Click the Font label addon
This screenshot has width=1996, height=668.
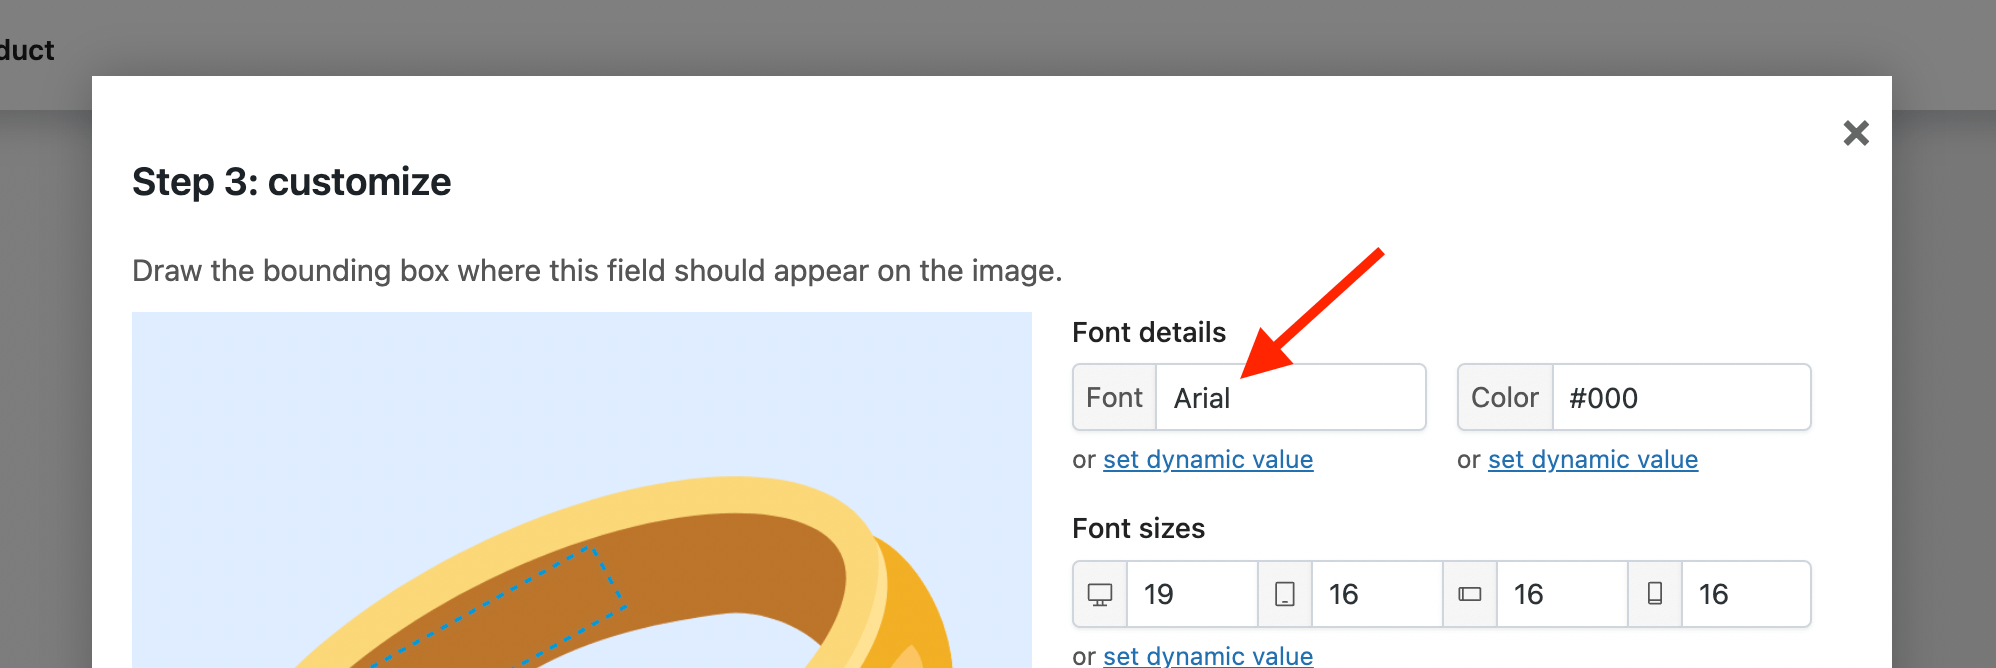coord(1114,397)
